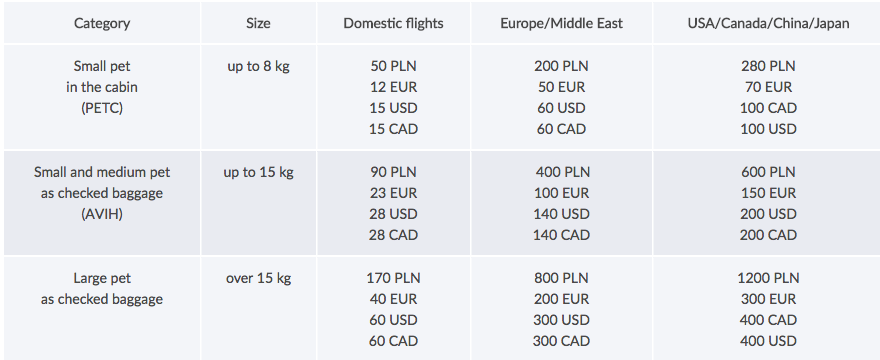
Task: Click the Size column header
Action: tap(258, 24)
